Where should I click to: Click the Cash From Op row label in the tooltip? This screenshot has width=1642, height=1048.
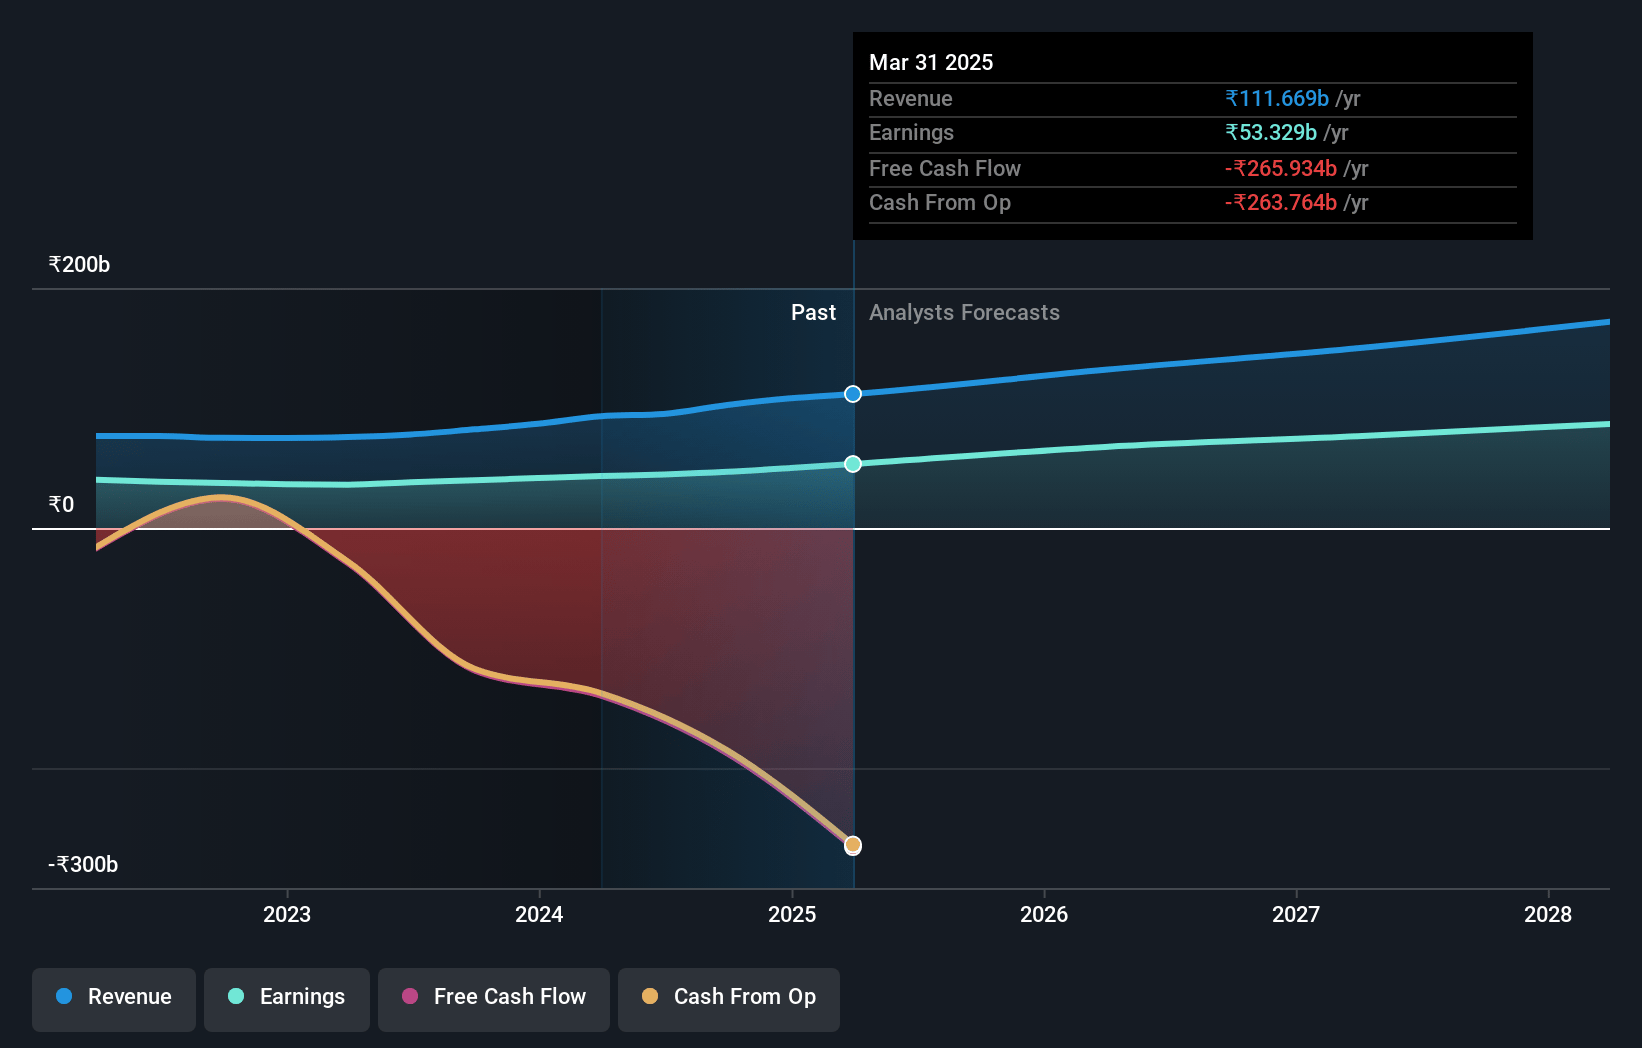tap(940, 203)
